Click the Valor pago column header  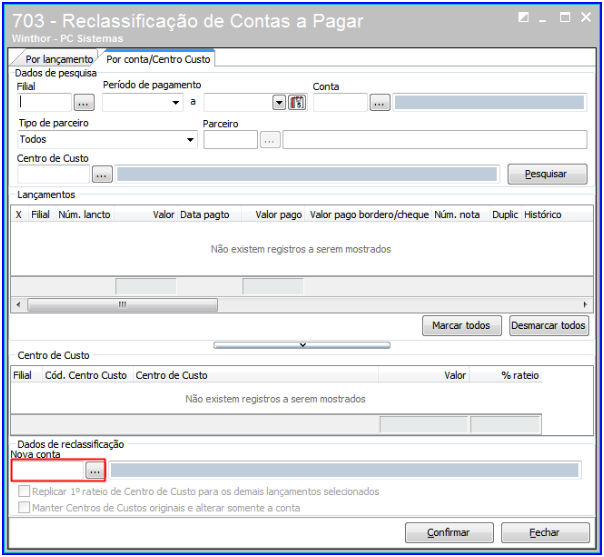[273, 215]
